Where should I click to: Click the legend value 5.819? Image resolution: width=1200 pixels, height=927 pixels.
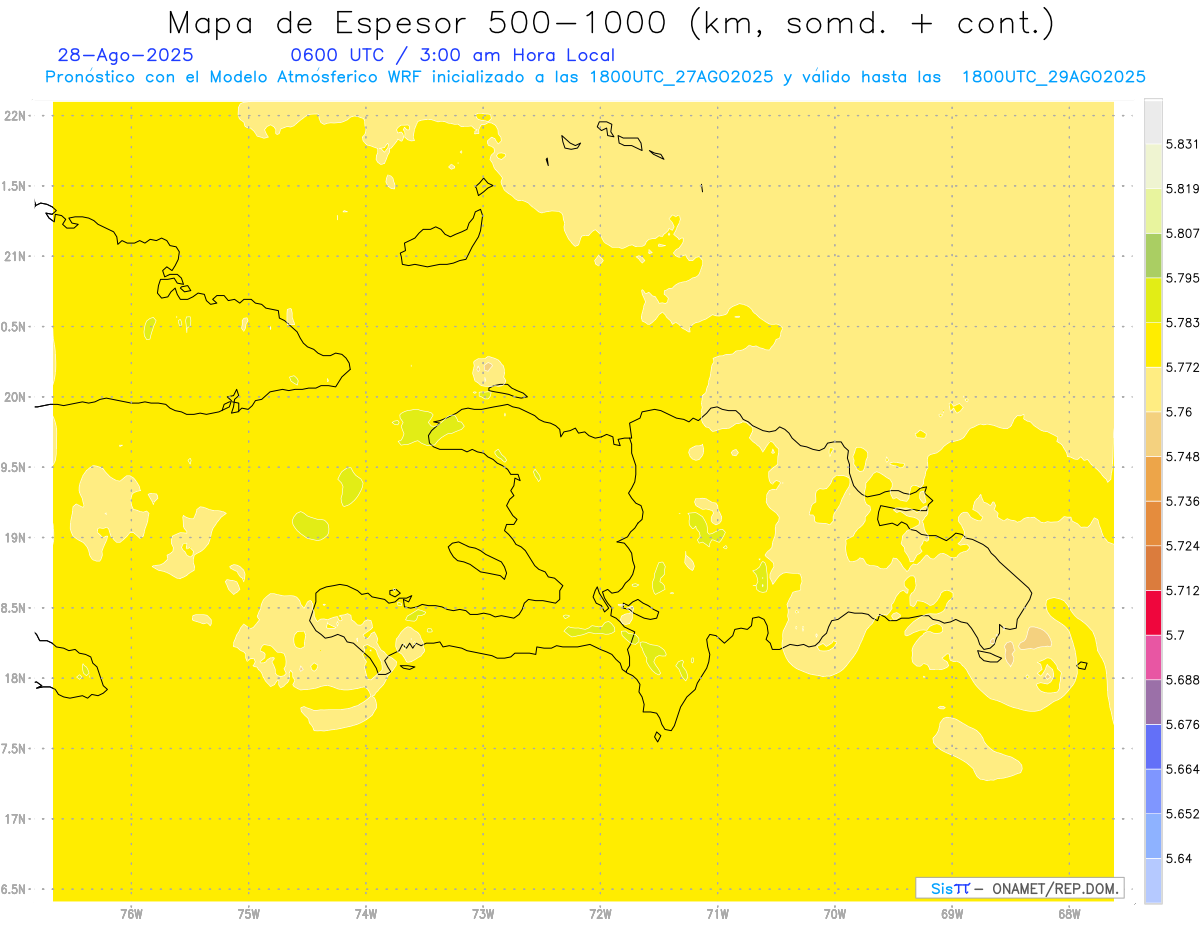(1182, 189)
